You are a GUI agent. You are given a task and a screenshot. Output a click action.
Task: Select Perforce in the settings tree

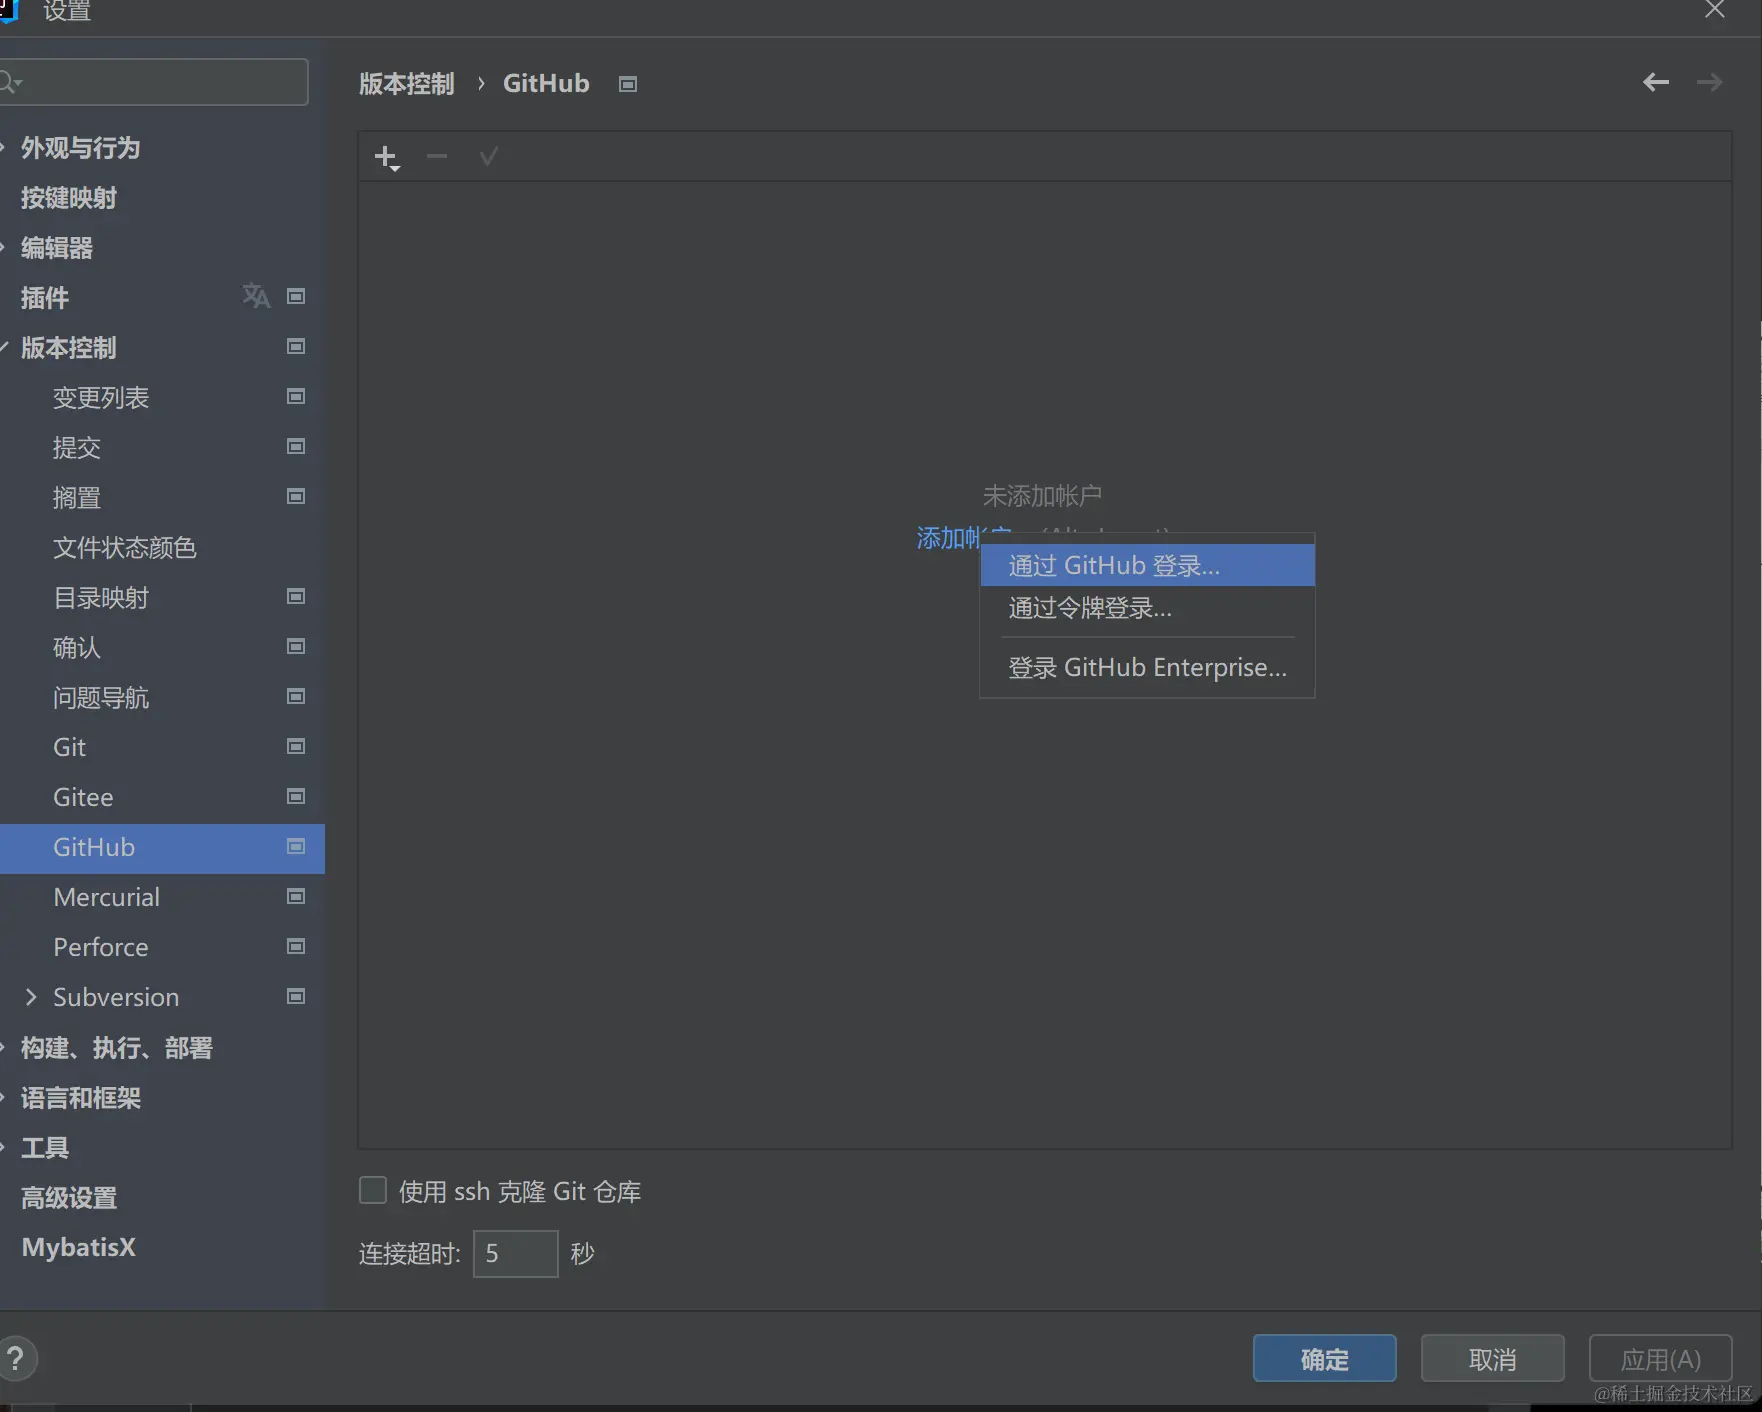100,947
